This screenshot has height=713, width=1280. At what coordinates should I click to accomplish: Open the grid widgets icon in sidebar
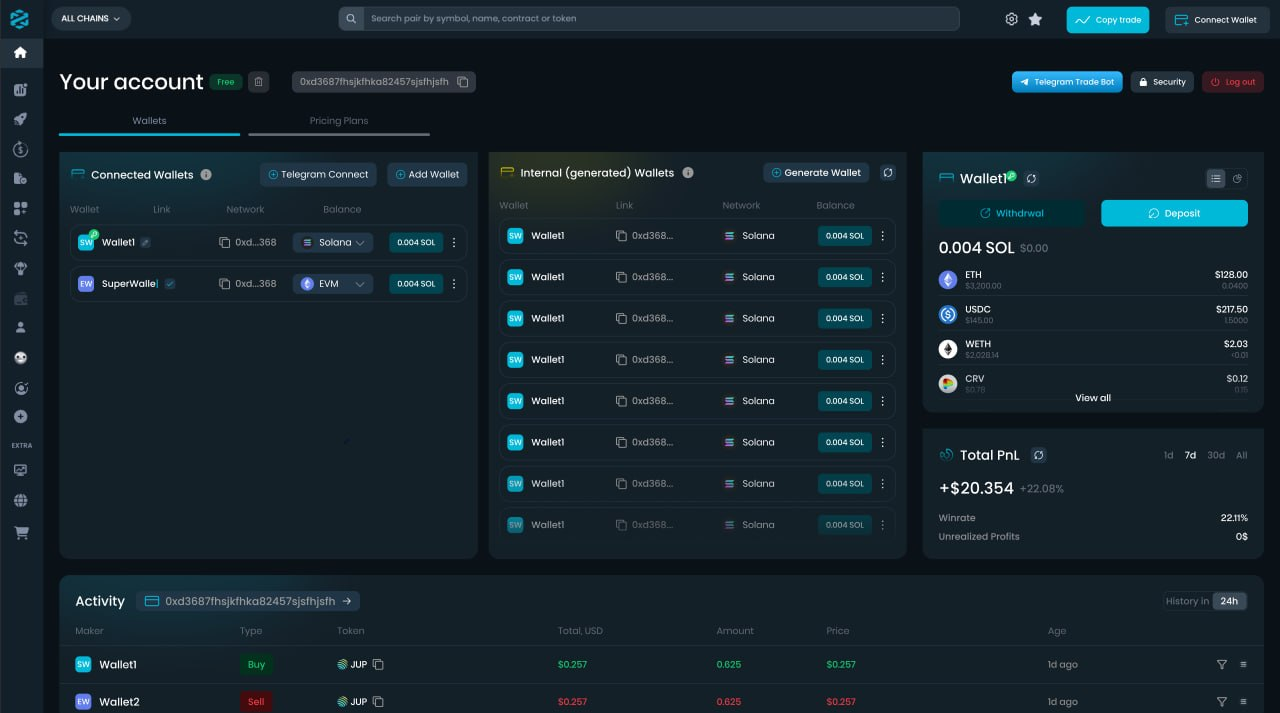[x=20, y=208]
